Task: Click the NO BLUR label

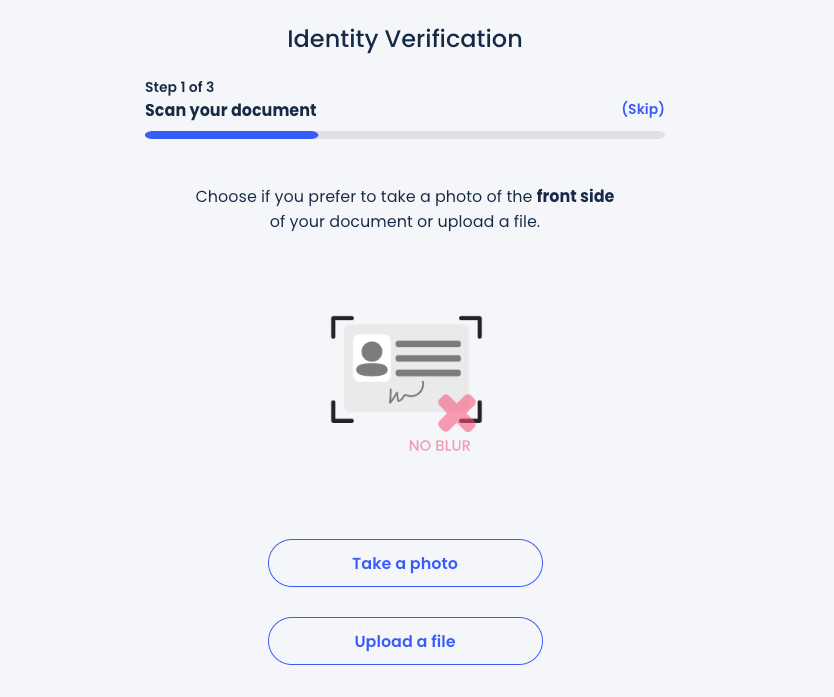Action: [440, 446]
